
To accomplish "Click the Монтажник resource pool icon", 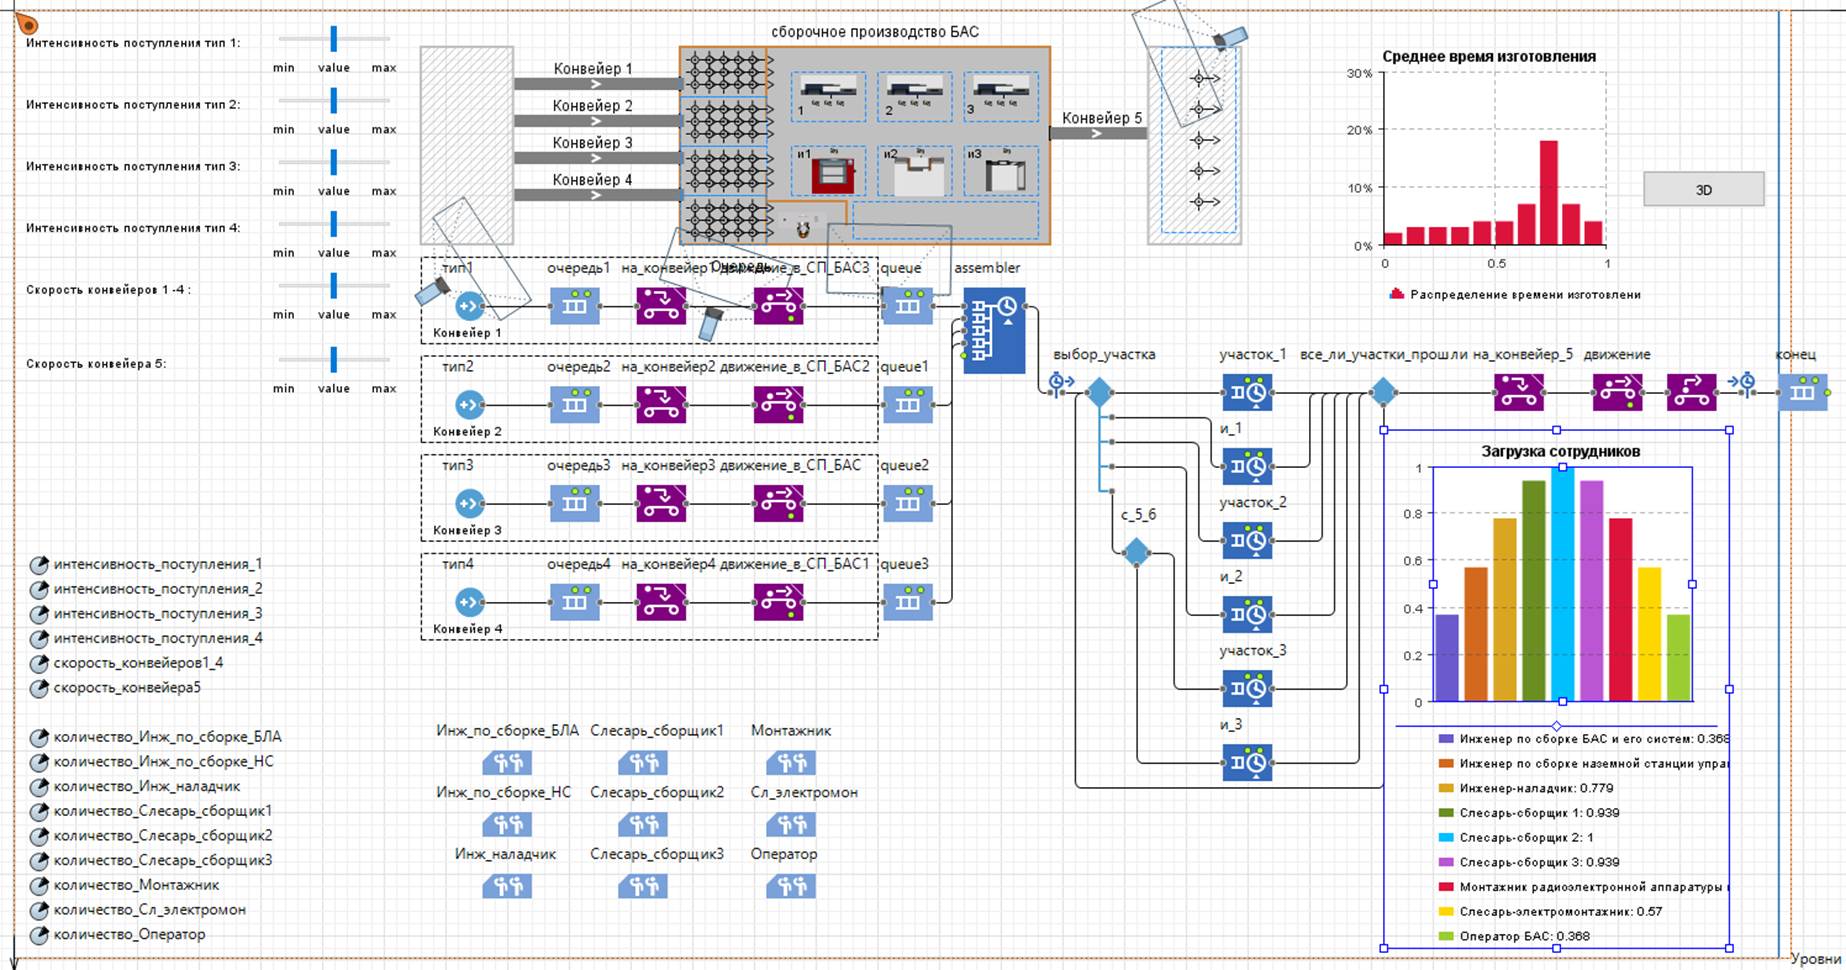I will click(790, 764).
